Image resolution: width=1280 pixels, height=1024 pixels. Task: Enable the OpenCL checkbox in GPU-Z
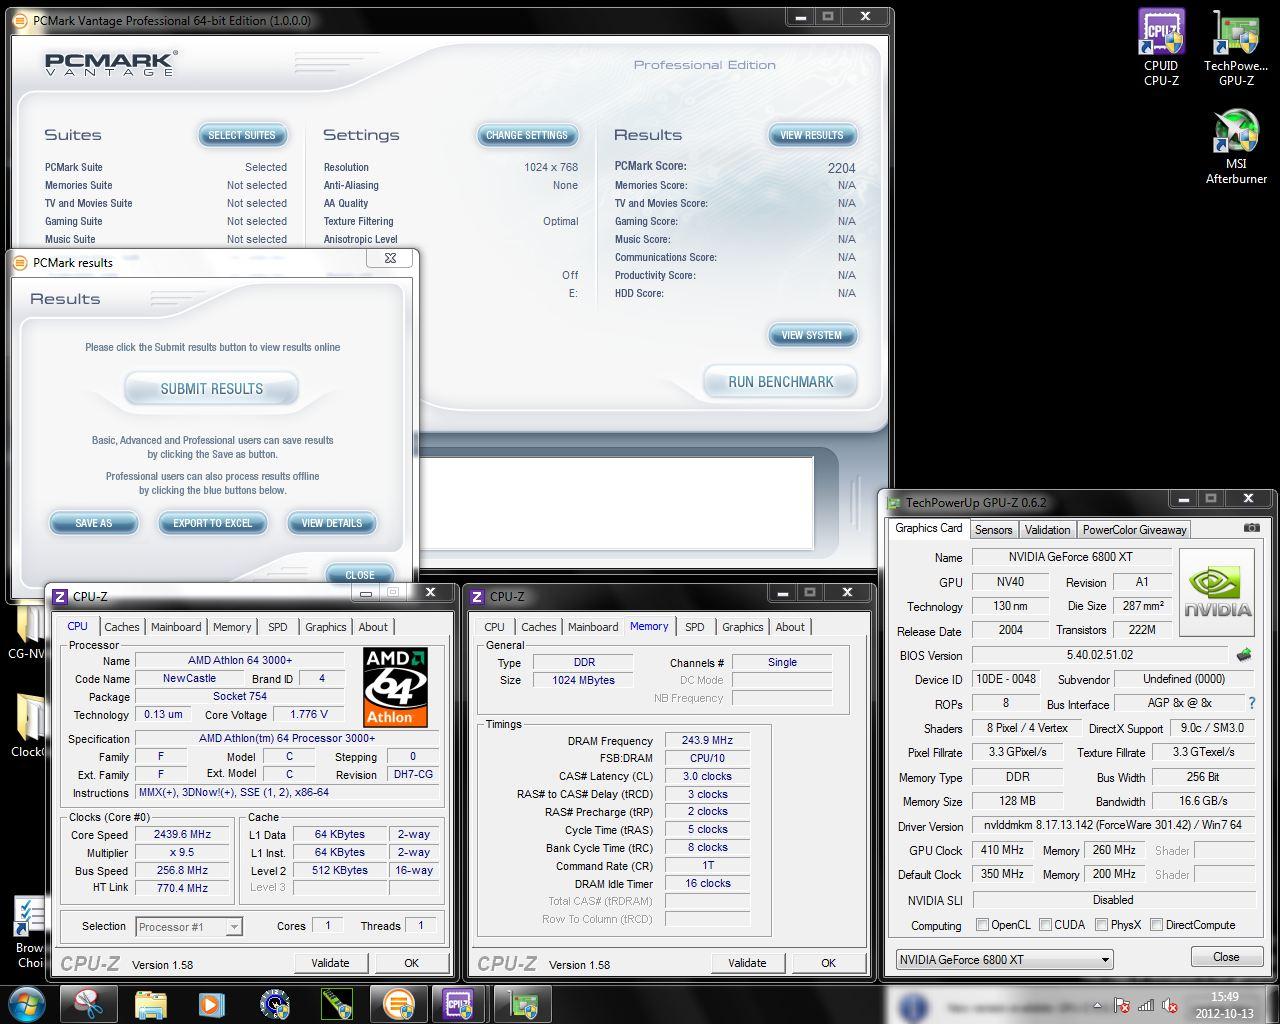[982, 925]
